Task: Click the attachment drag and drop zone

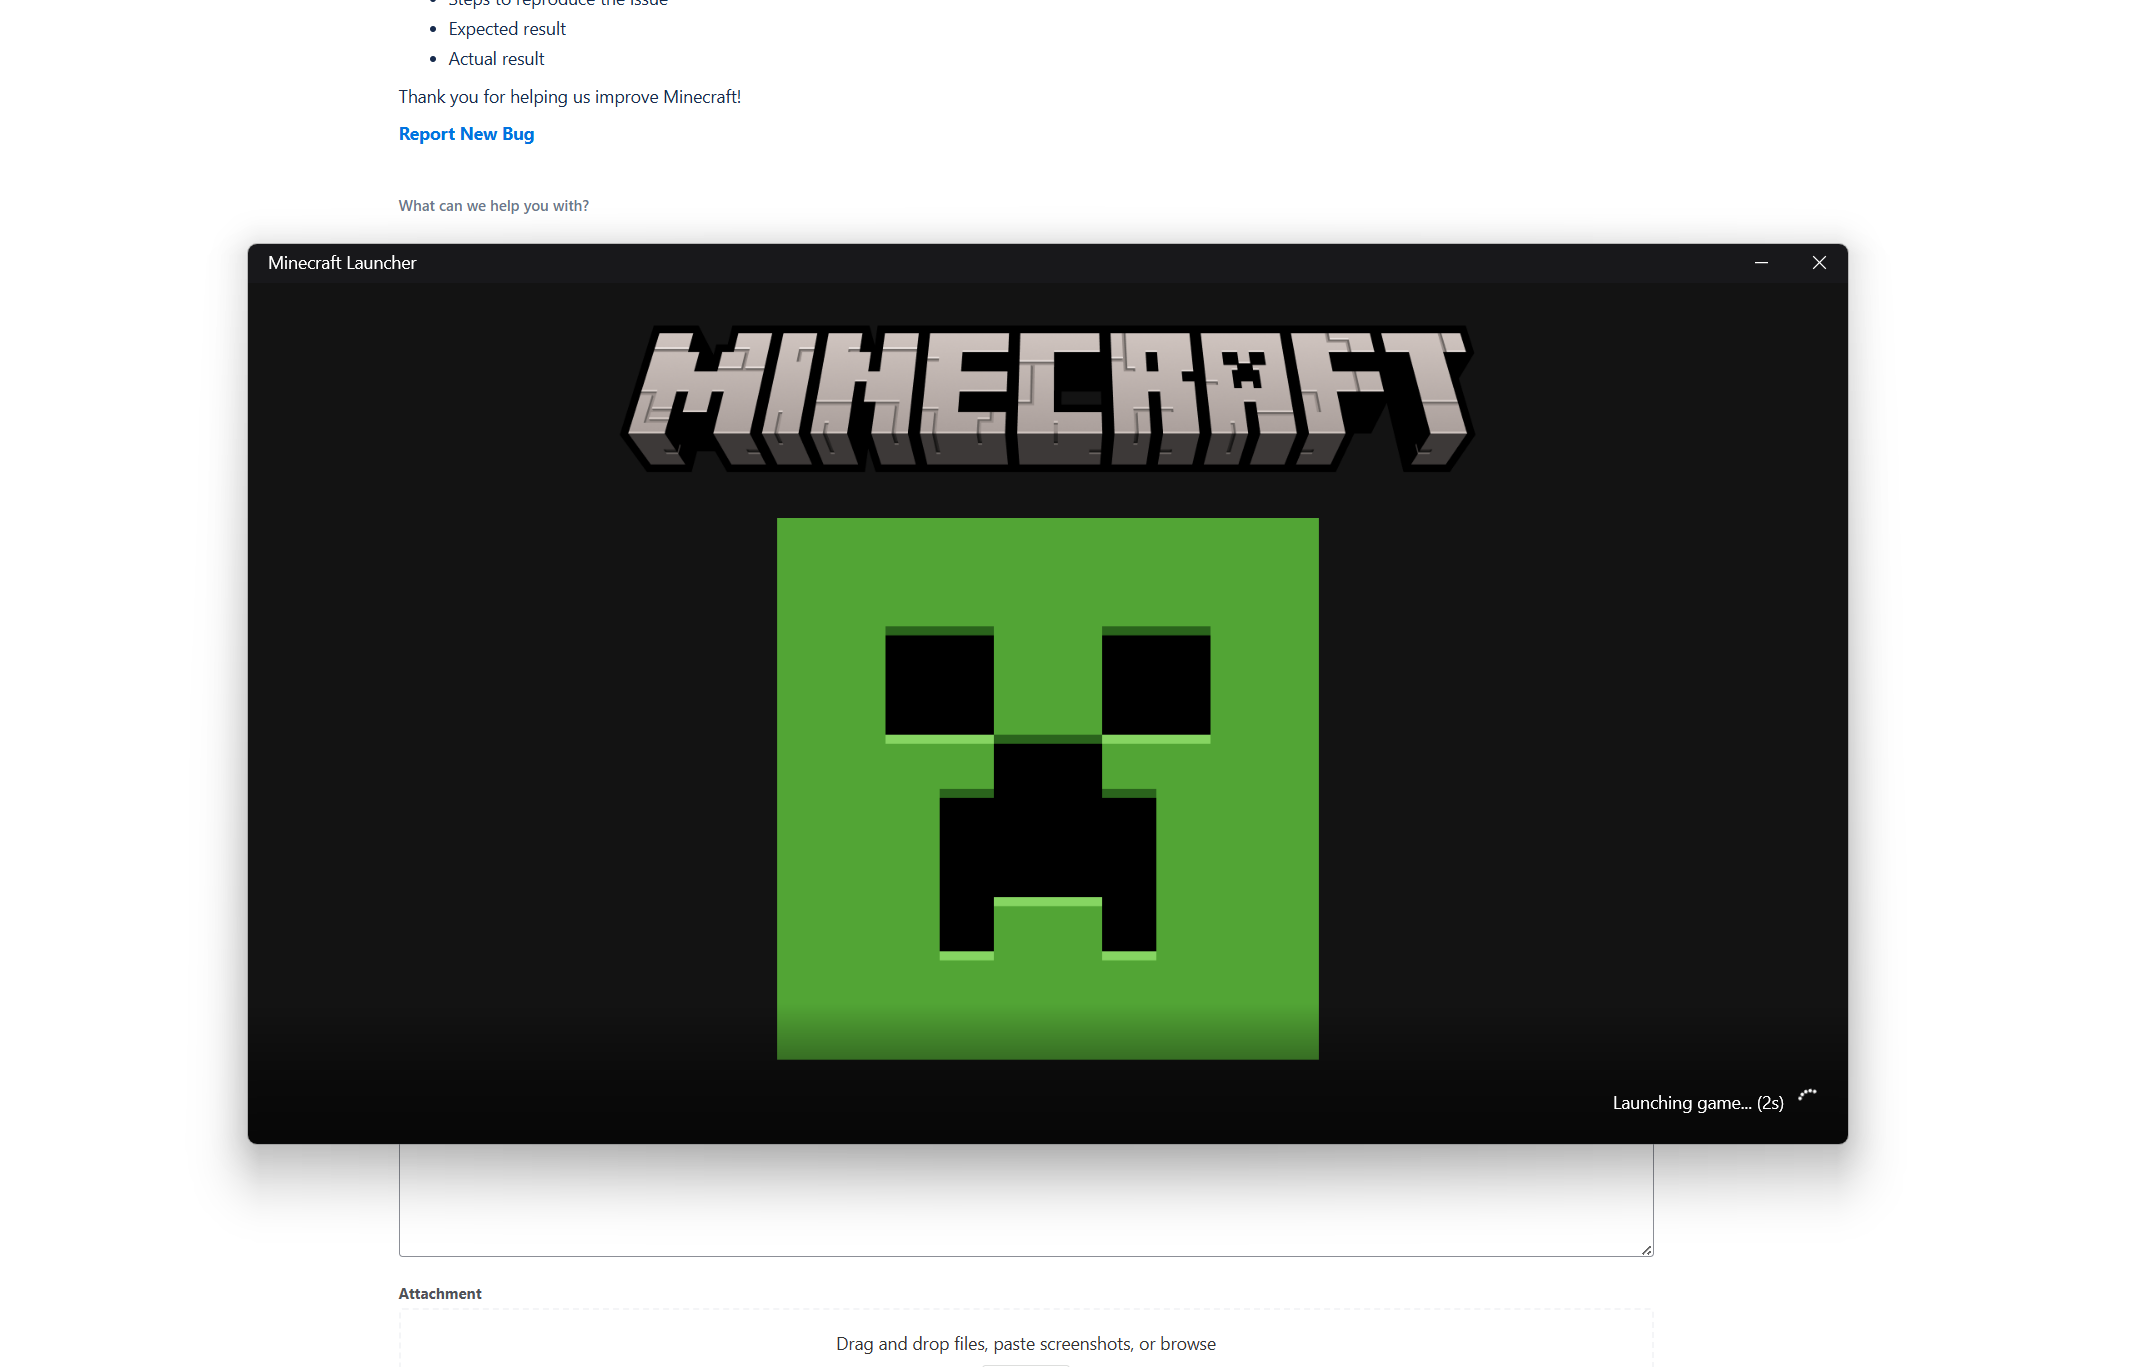Action: [x=1025, y=1343]
